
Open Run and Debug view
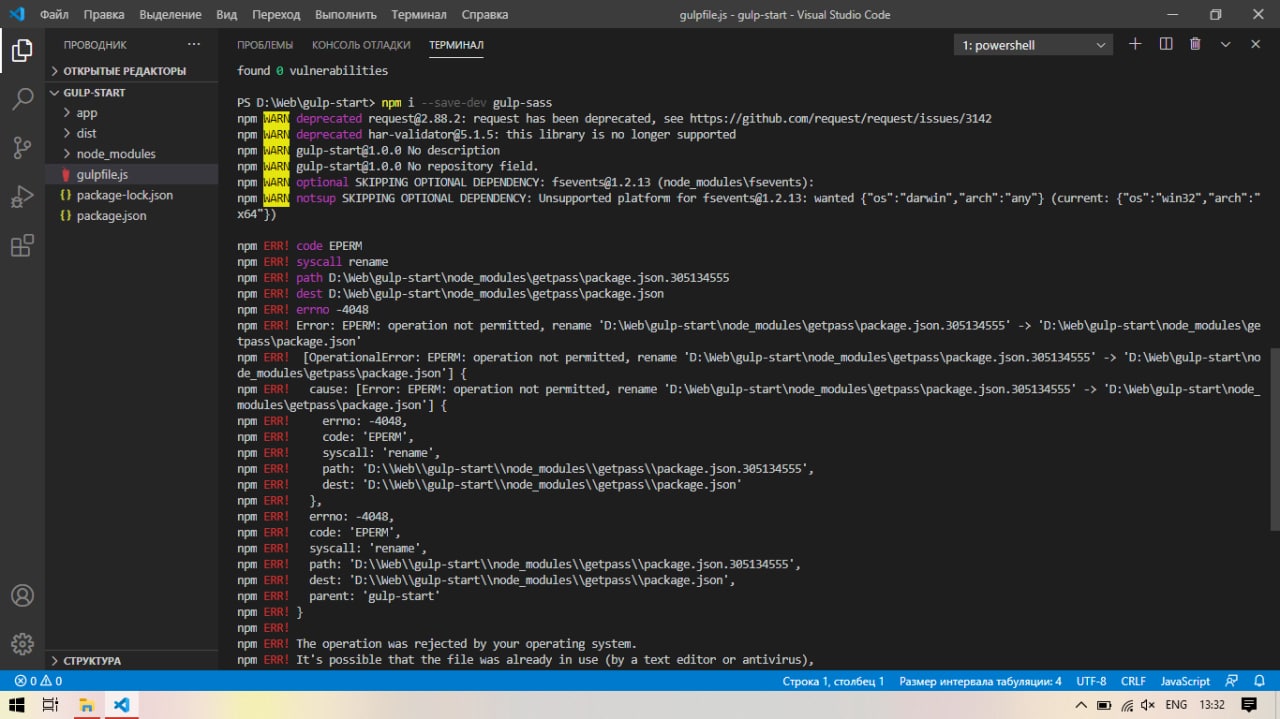tap(22, 197)
